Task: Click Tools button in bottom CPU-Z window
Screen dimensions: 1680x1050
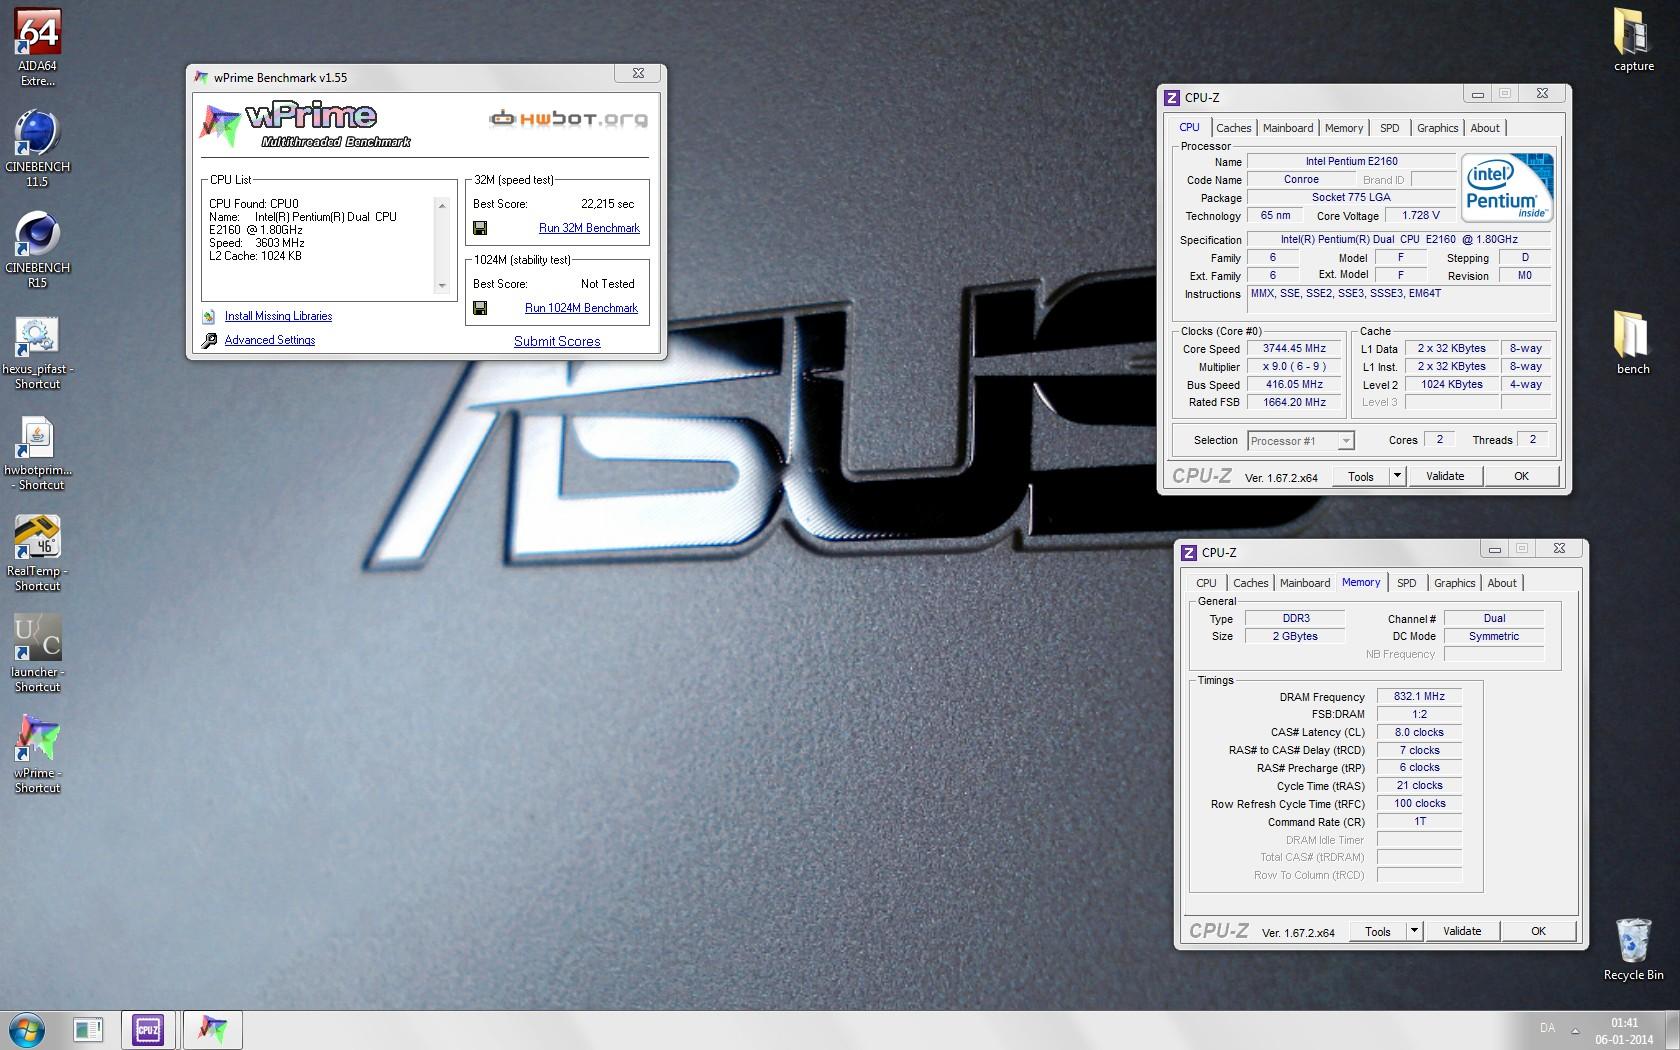Action: tap(1378, 932)
